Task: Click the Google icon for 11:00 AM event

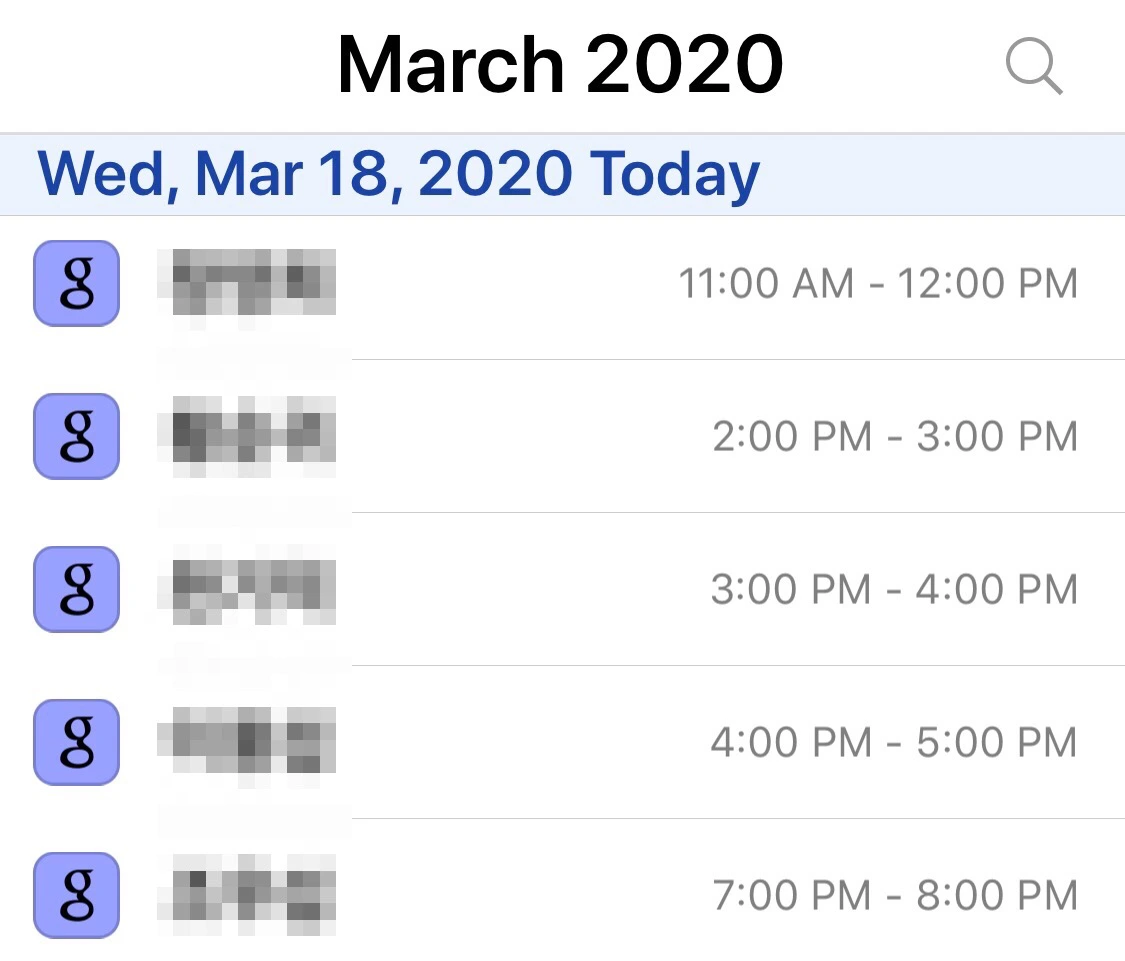Action: coord(77,283)
